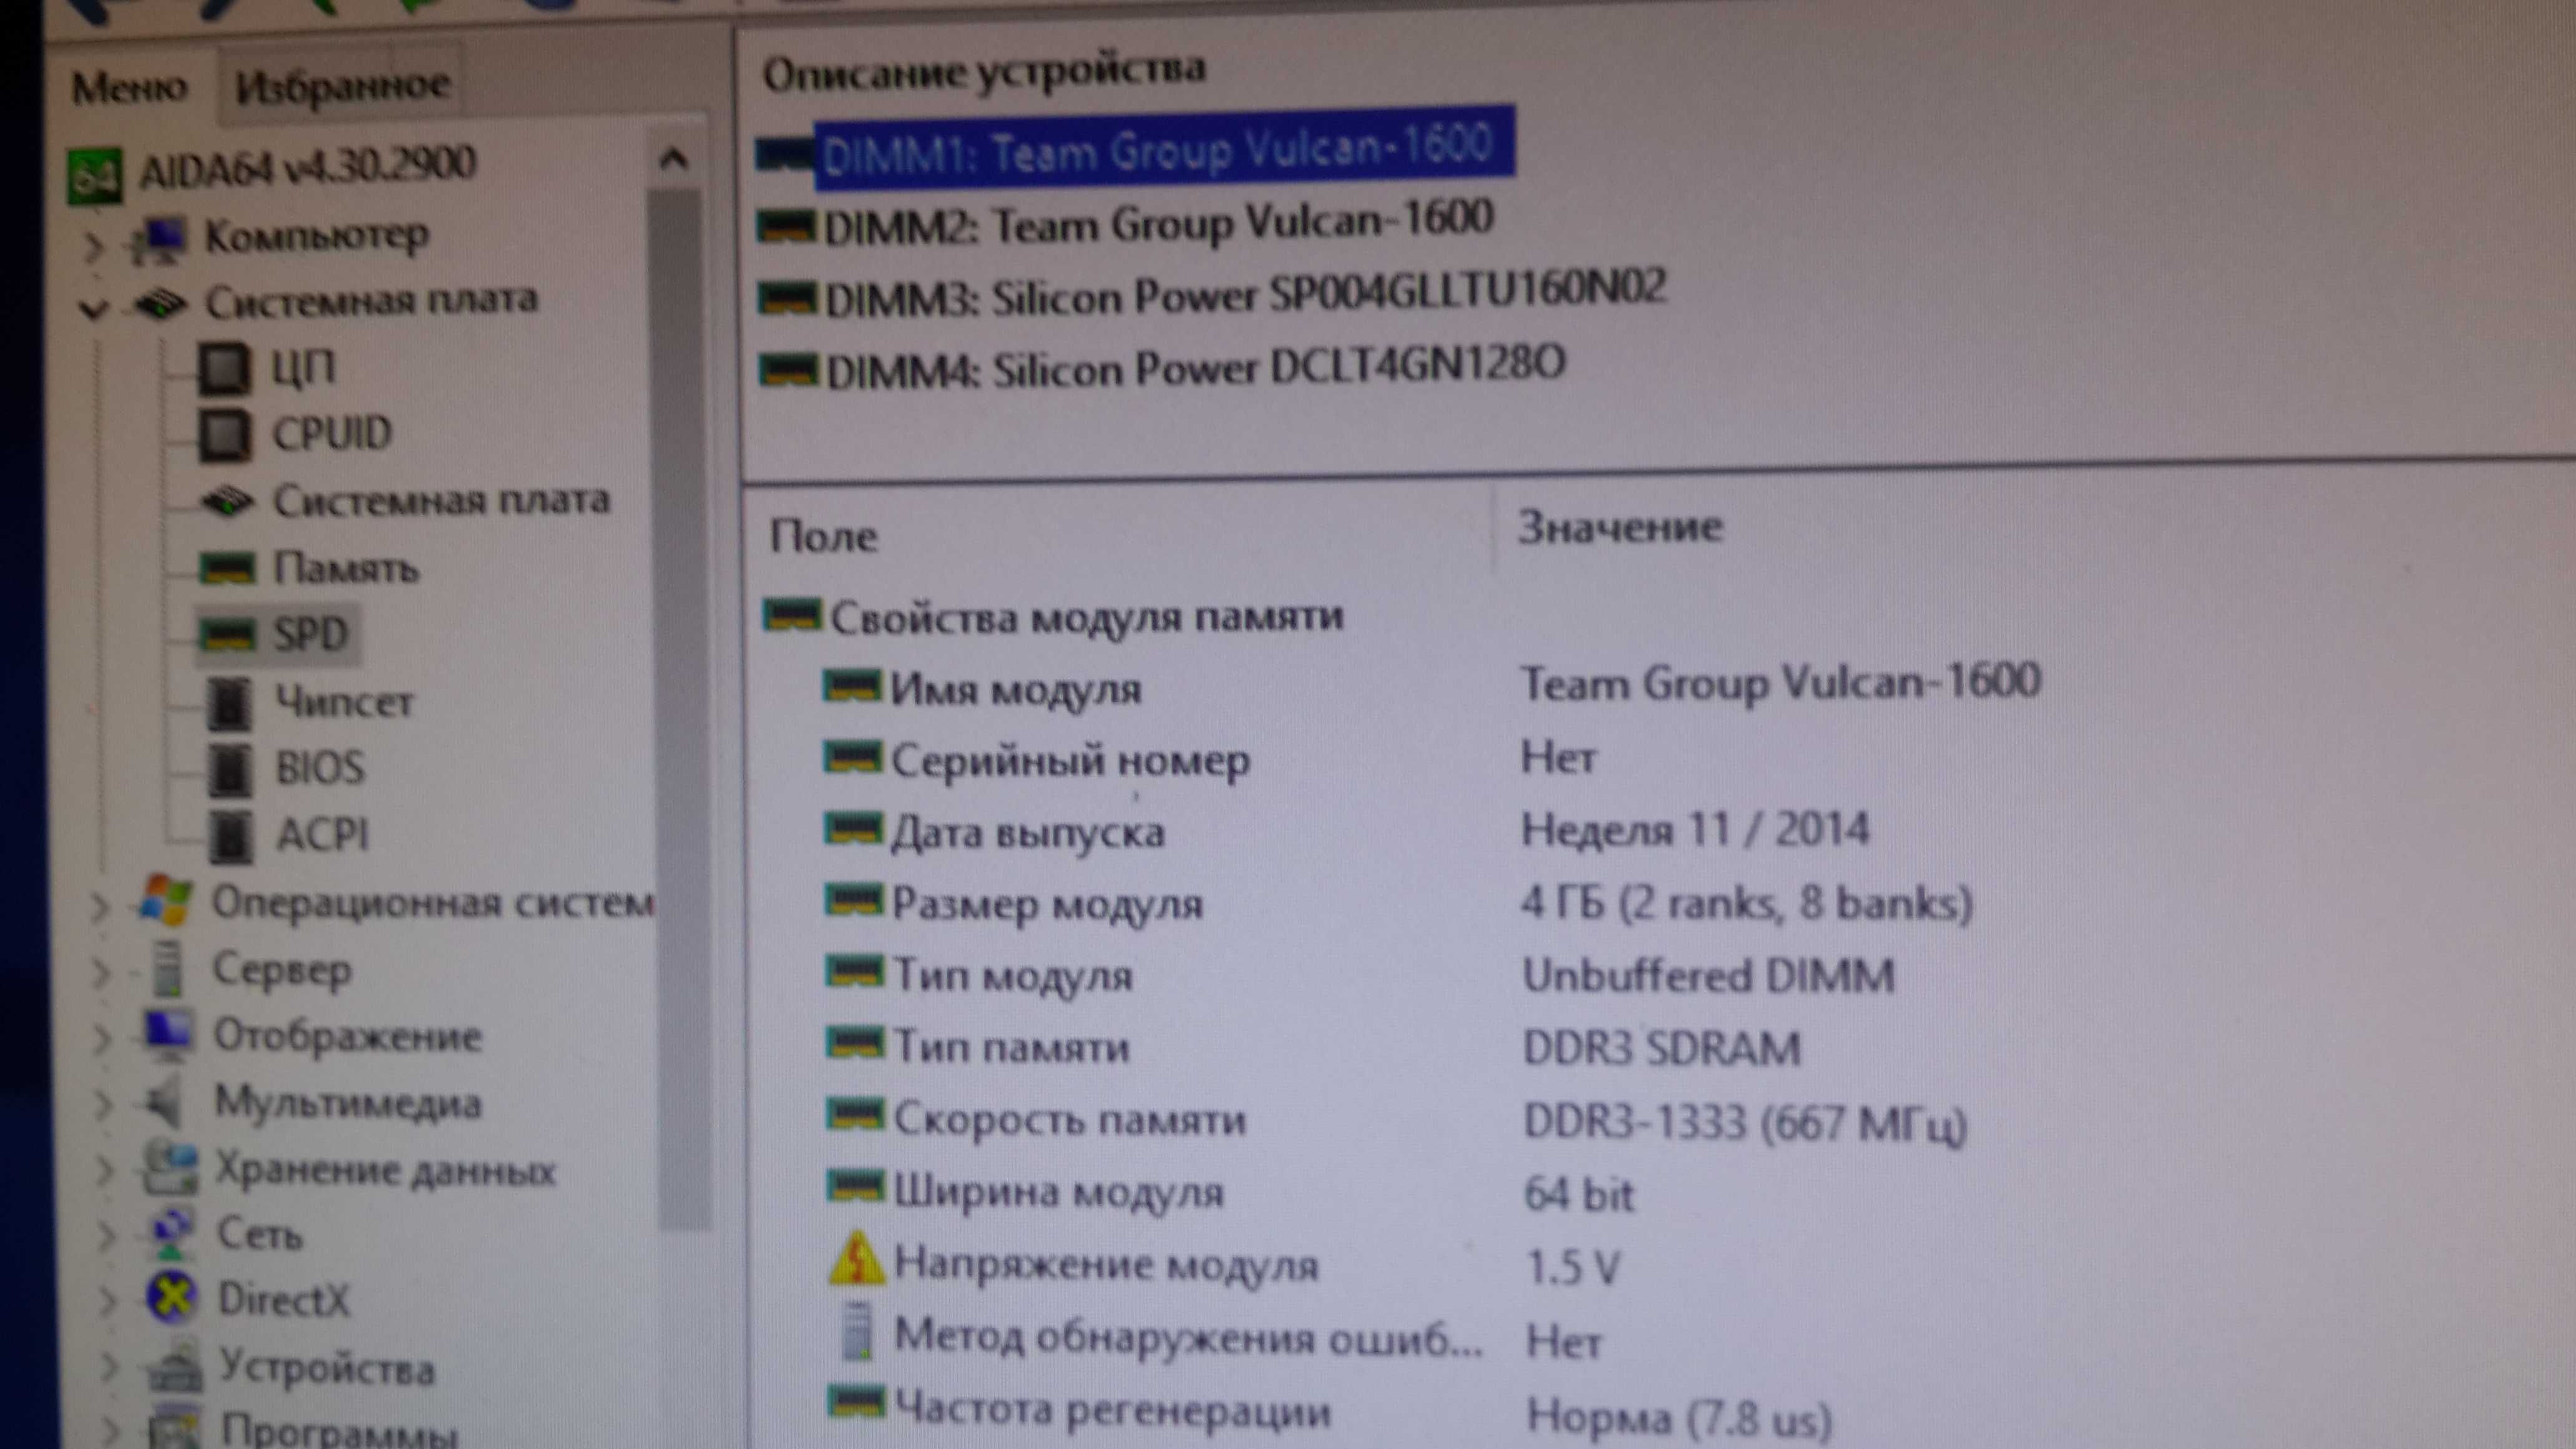Open the Чипсет tree item

344,702
